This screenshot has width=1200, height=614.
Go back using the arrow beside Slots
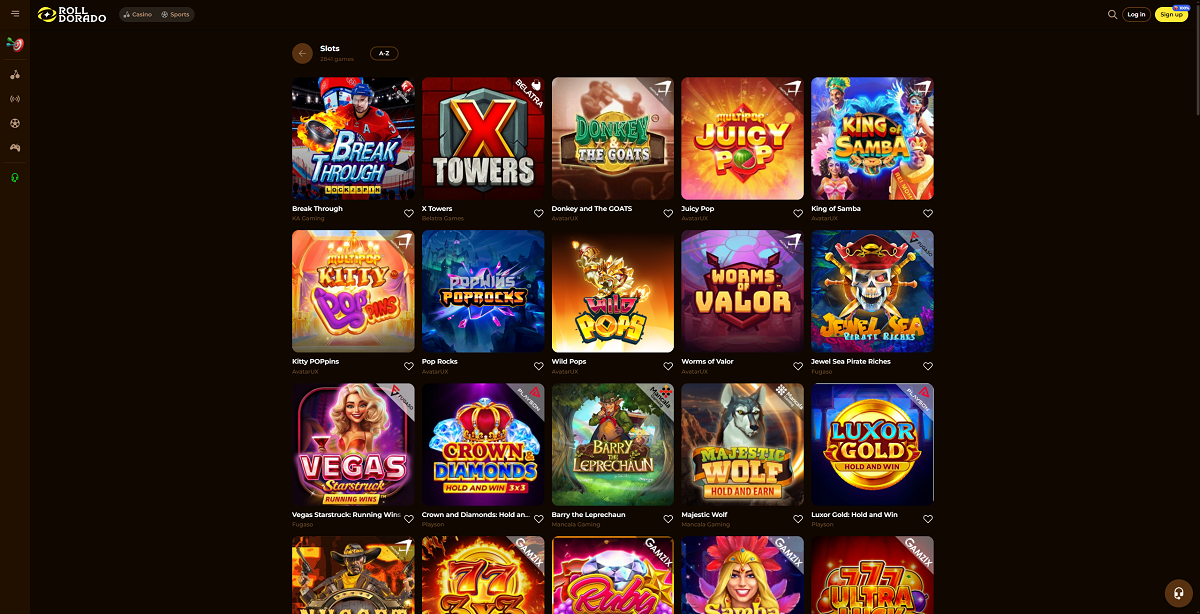coord(302,53)
